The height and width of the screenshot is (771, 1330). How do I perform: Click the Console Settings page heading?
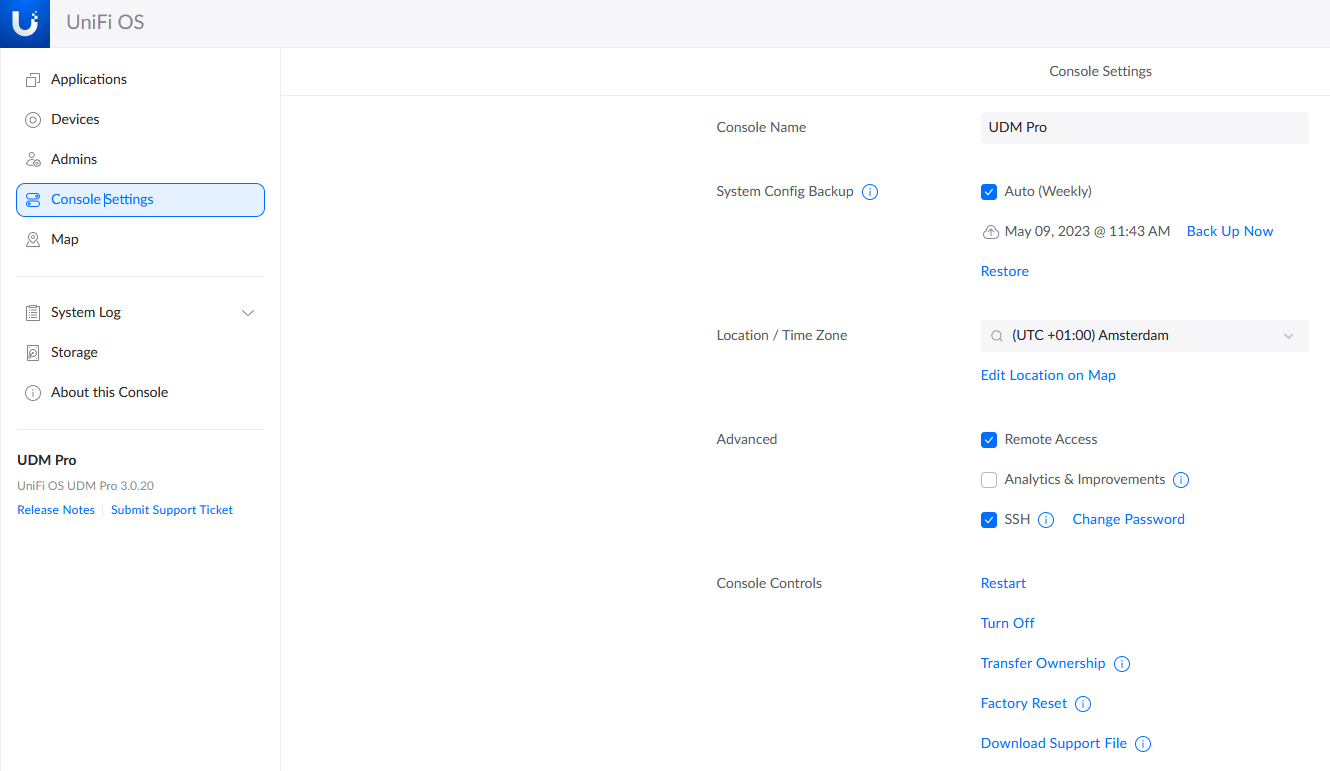pos(1100,72)
